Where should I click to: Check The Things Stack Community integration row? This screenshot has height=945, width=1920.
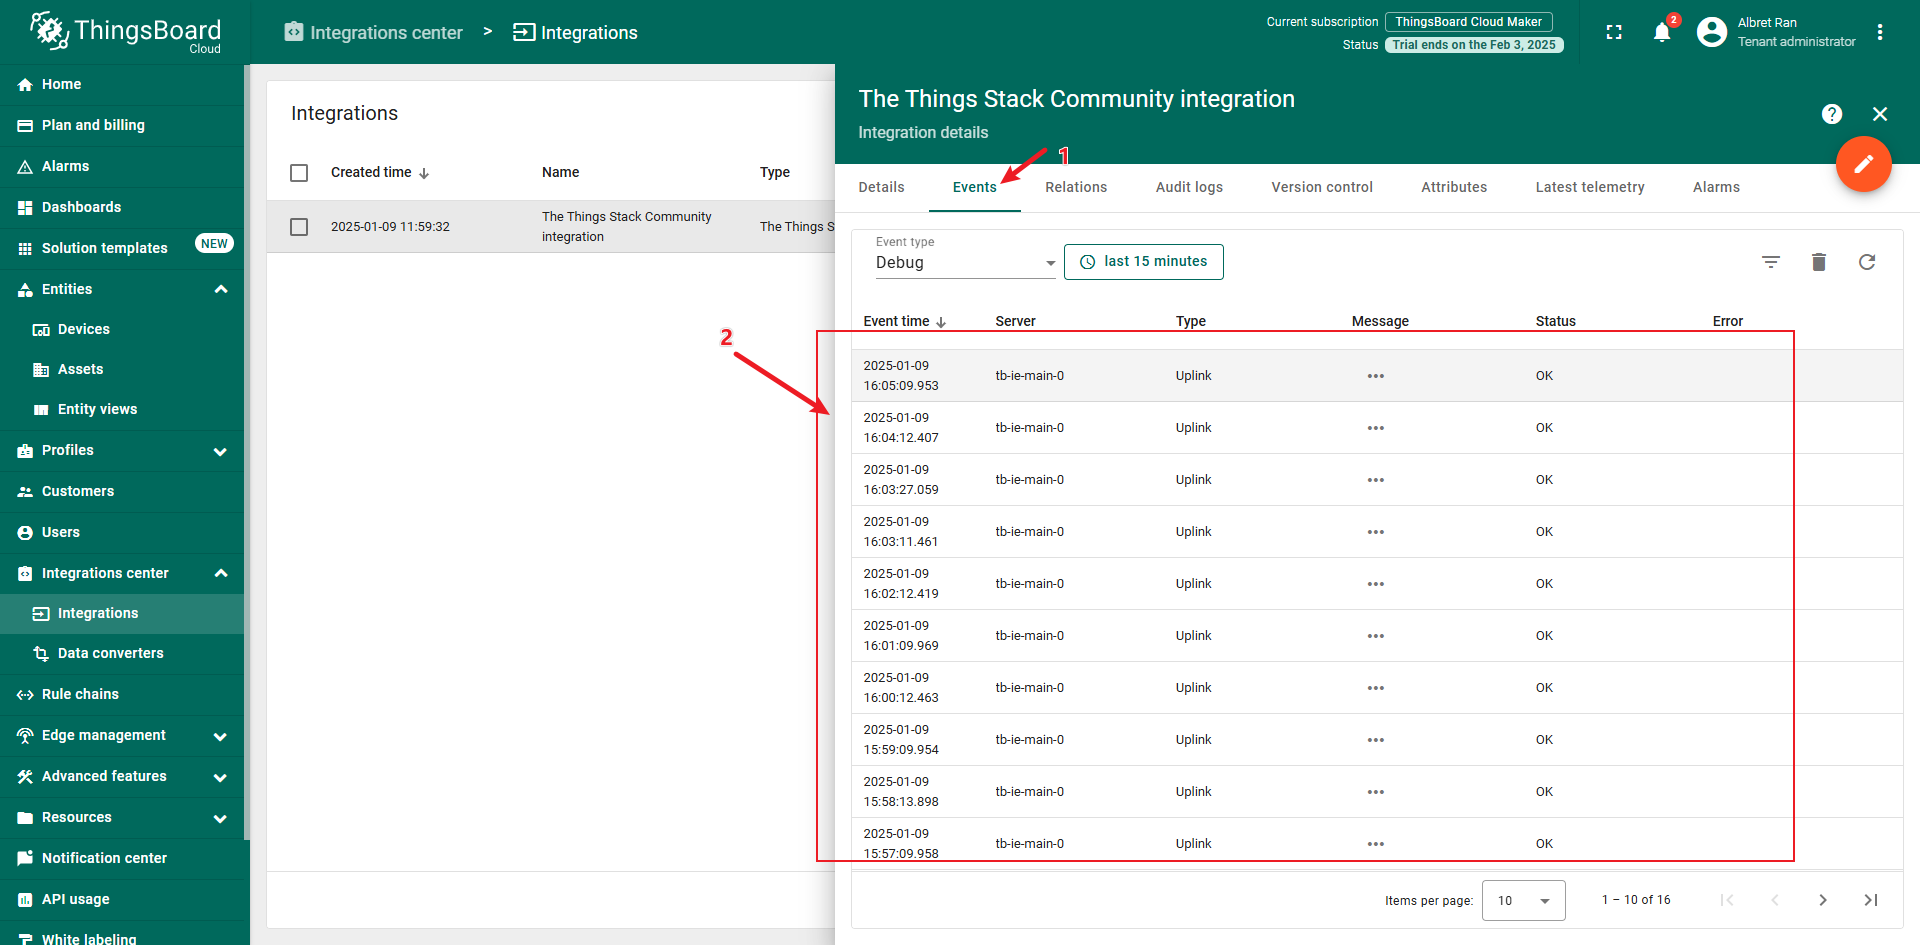coord(299,227)
